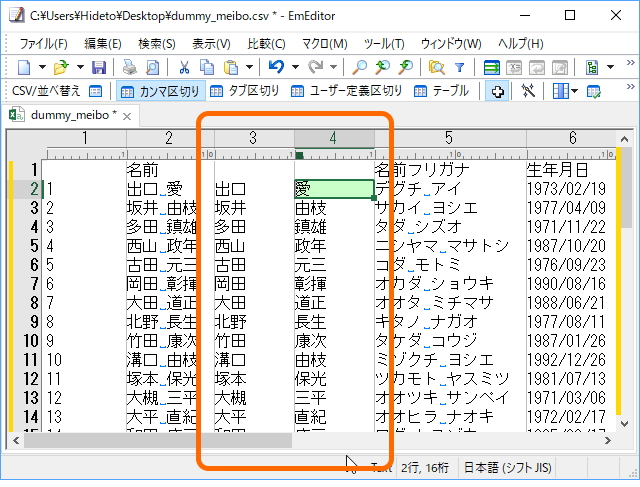Click the adjust separators wand icon
This screenshot has height=487, width=640.
[x=528, y=91]
